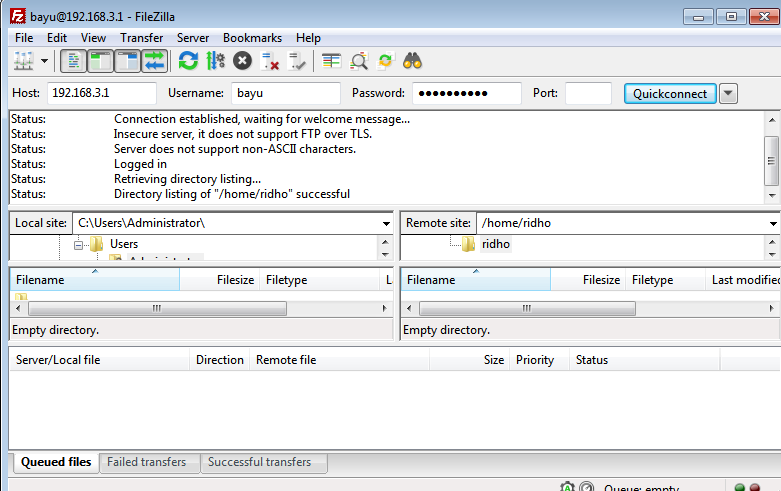The height and width of the screenshot is (491, 781).
Task: Click the remote file list horizontal scrollbar
Action: point(527,308)
